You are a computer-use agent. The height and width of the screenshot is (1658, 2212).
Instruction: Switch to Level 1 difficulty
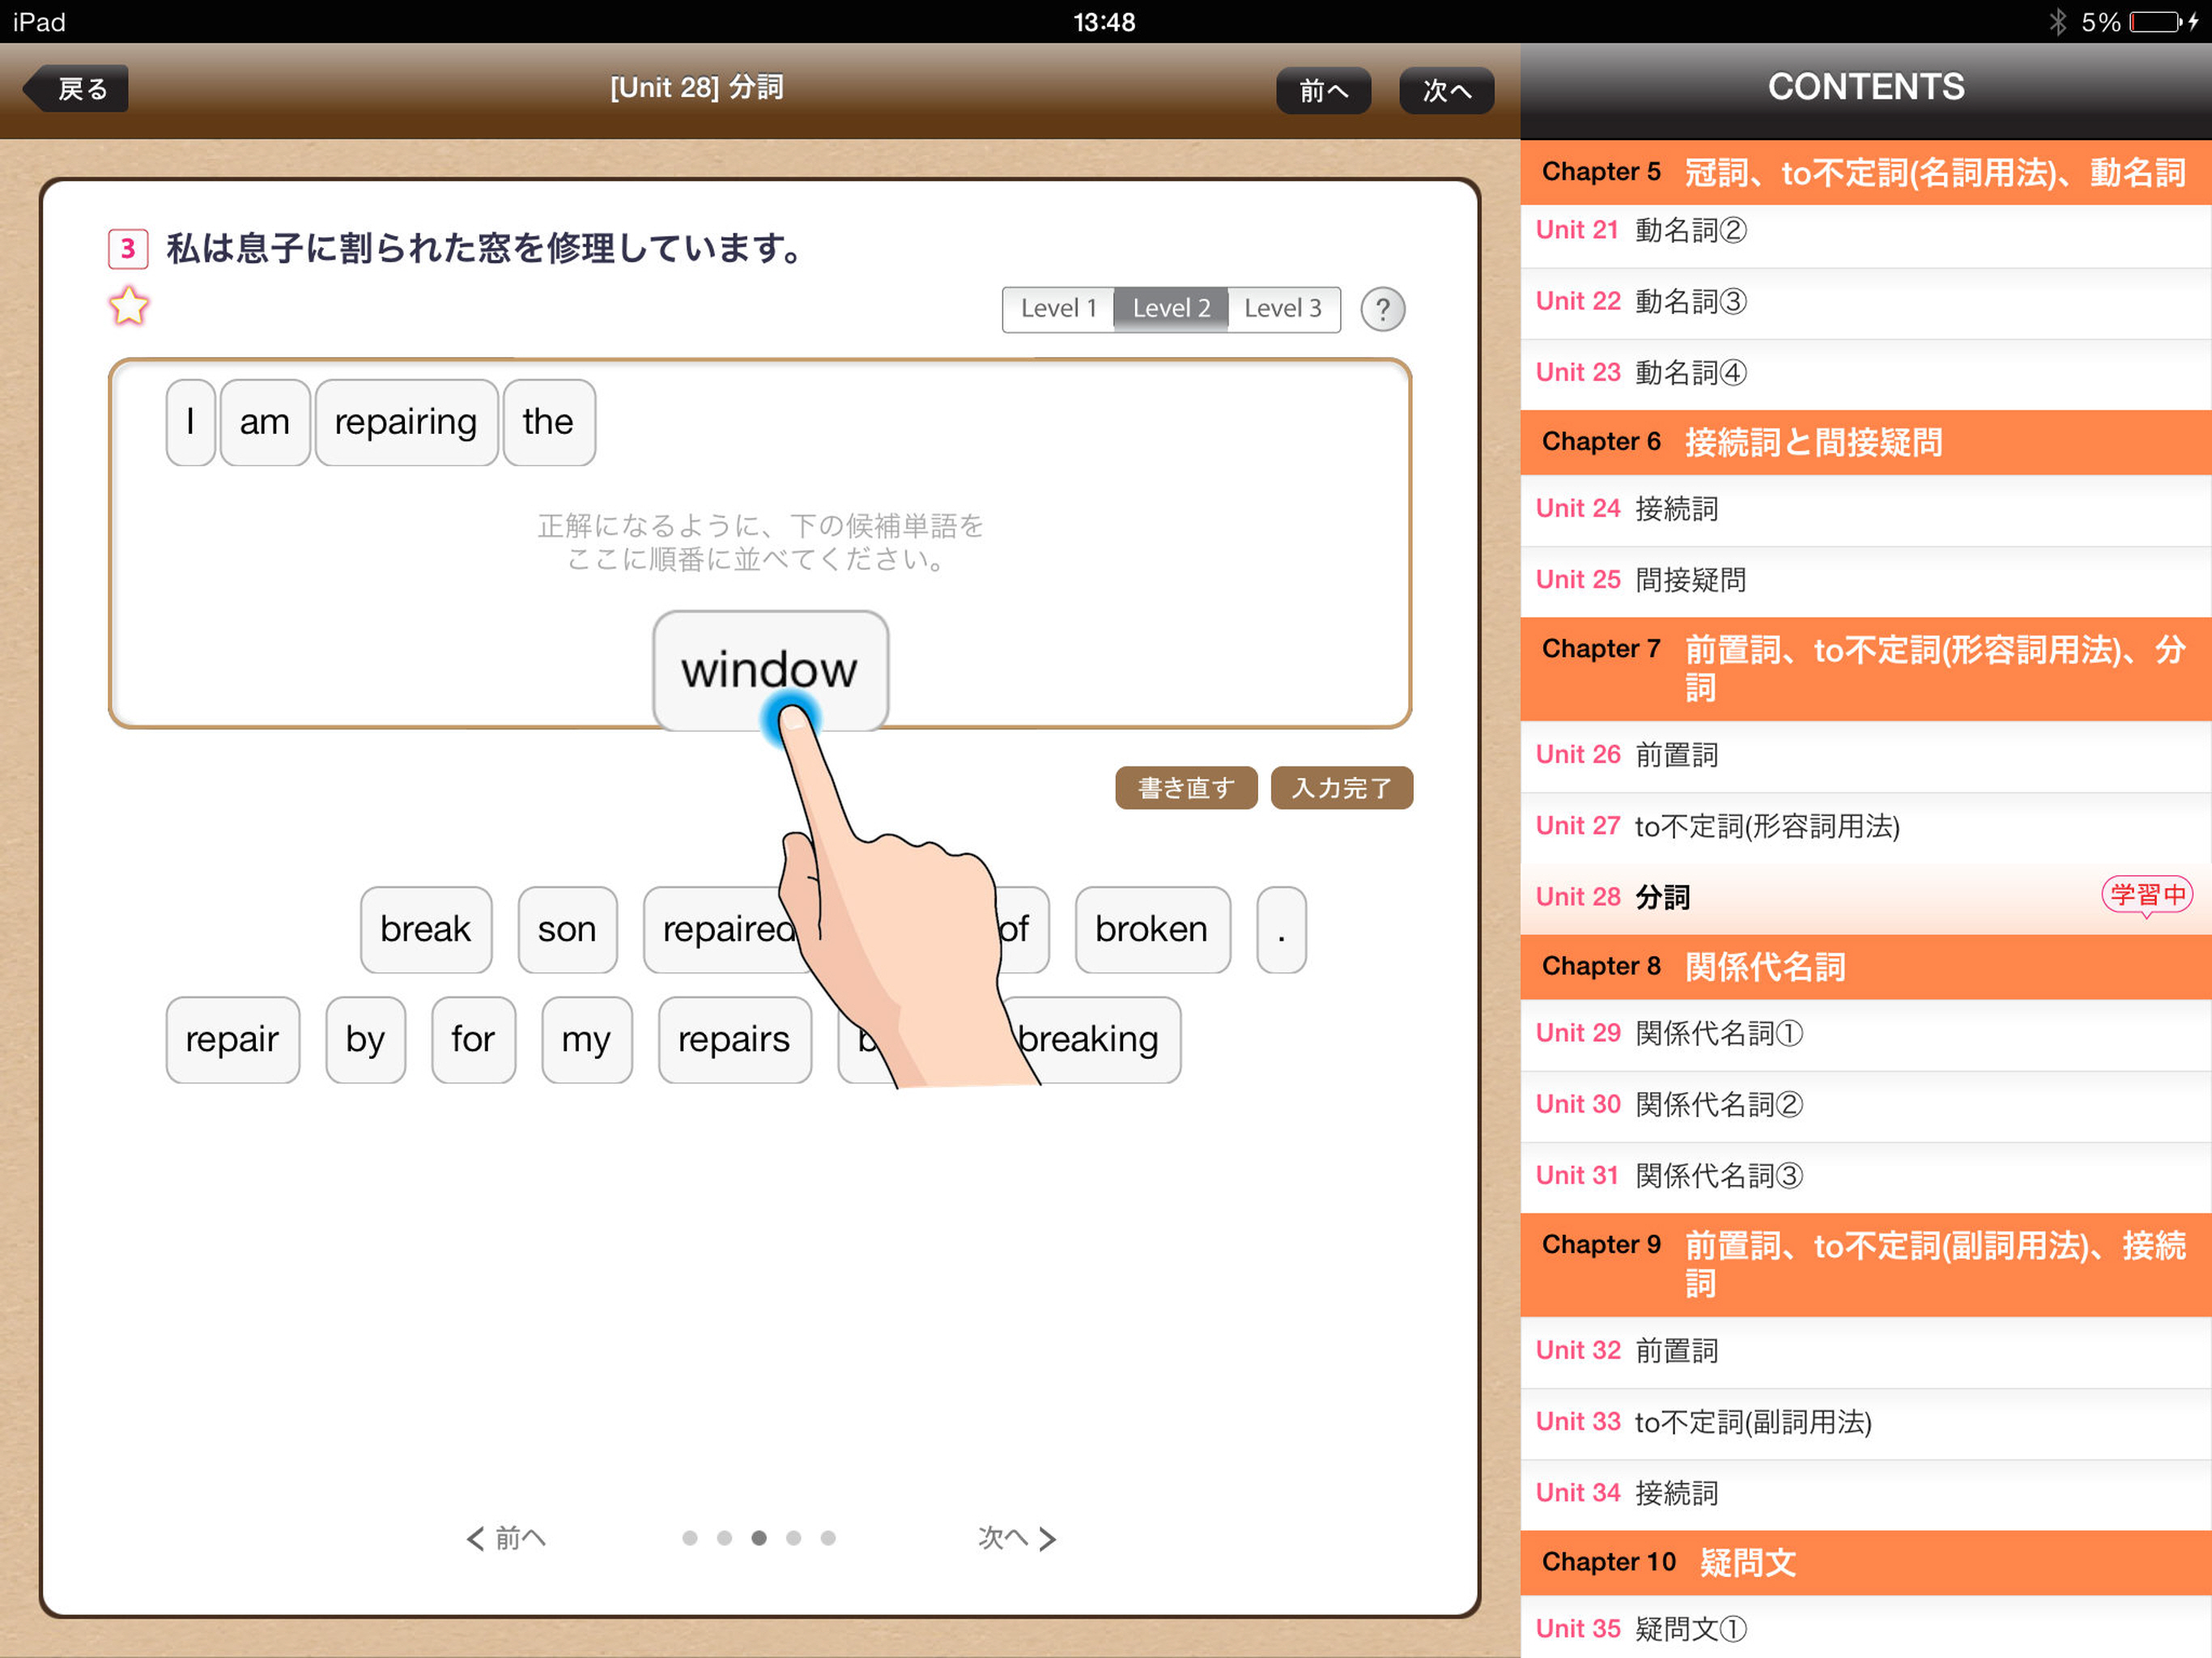click(x=1058, y=308)
